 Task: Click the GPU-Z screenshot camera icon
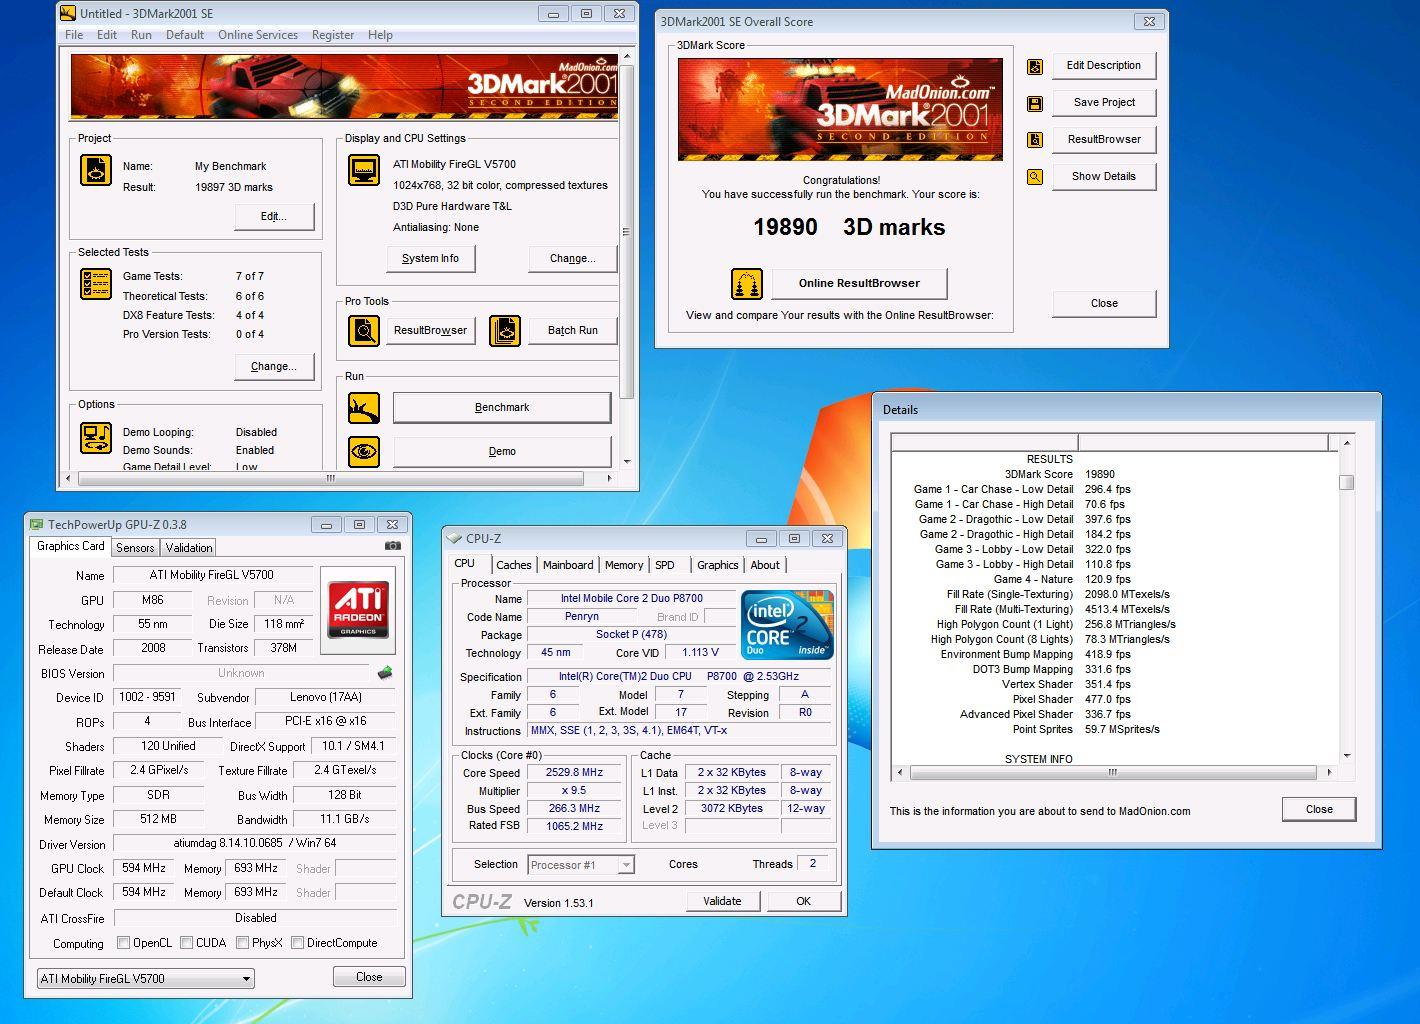tap(393, 546)
